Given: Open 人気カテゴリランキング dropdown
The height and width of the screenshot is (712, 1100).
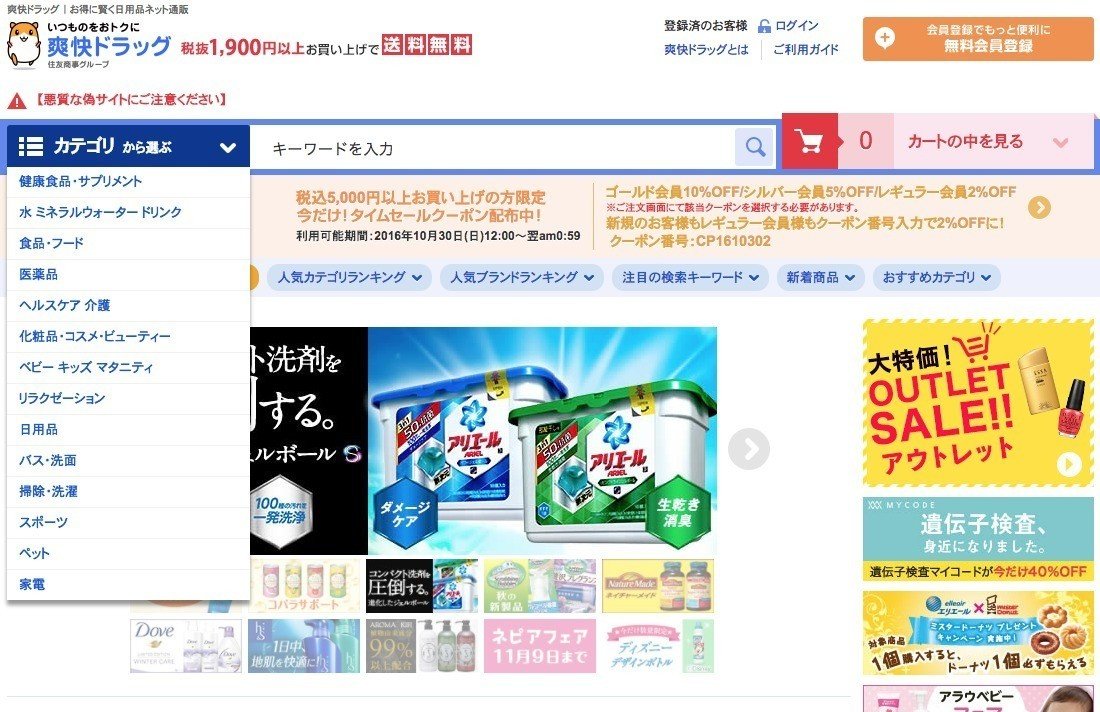Looking at the screenshot, I should (349, 277).
